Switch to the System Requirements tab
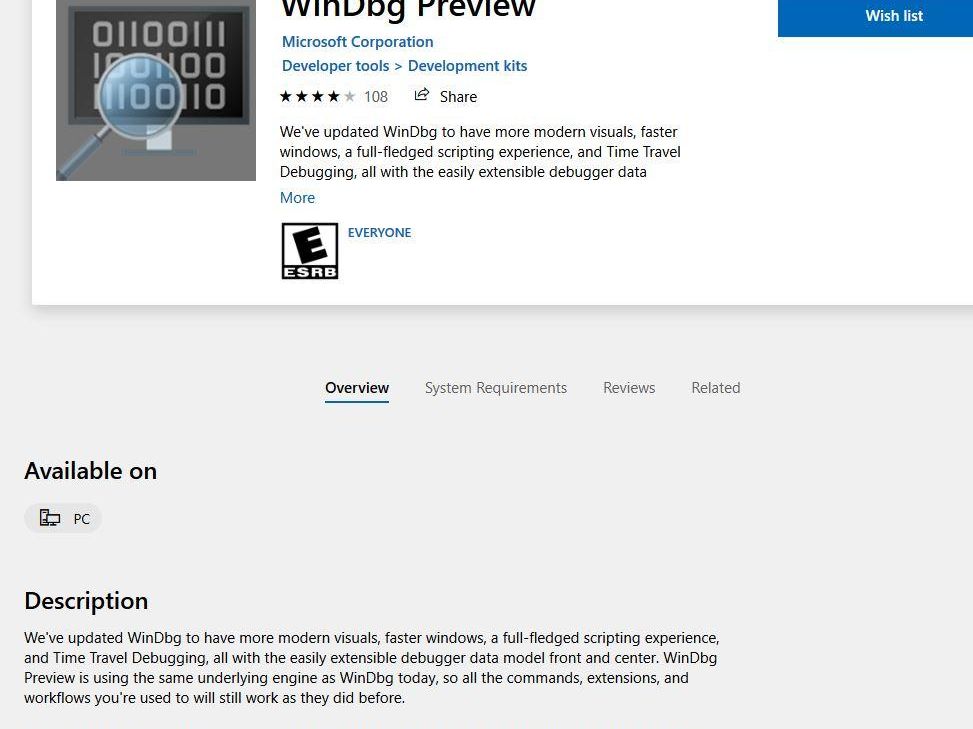The height and width of the screenshot is (729, 973). coord(496,388)
